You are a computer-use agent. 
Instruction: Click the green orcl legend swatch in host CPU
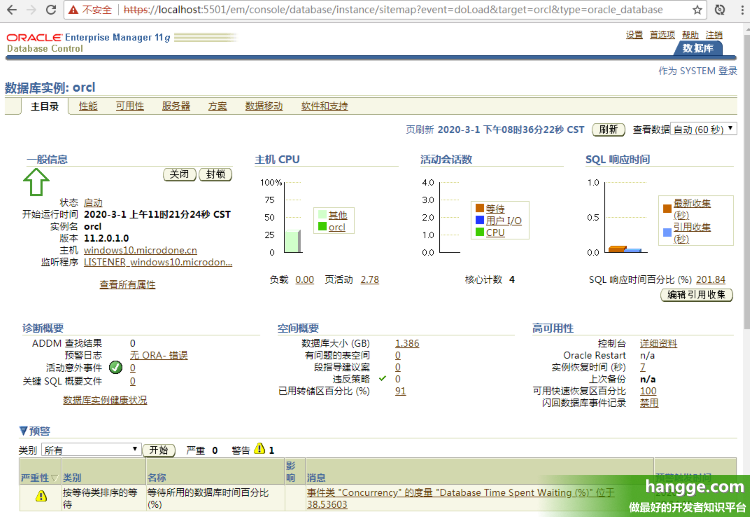click(322, 226)
